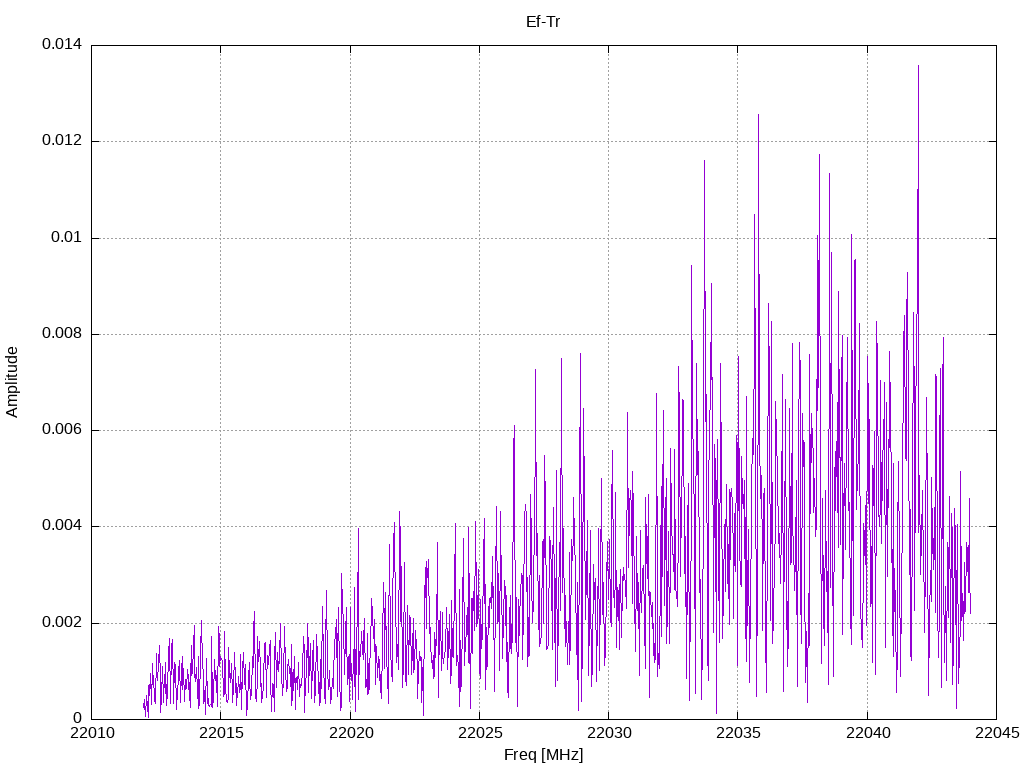Viewport: 1024px width, 768px height.
Task: Click the 22045 x-axis tick label
Action: point(997,733)
